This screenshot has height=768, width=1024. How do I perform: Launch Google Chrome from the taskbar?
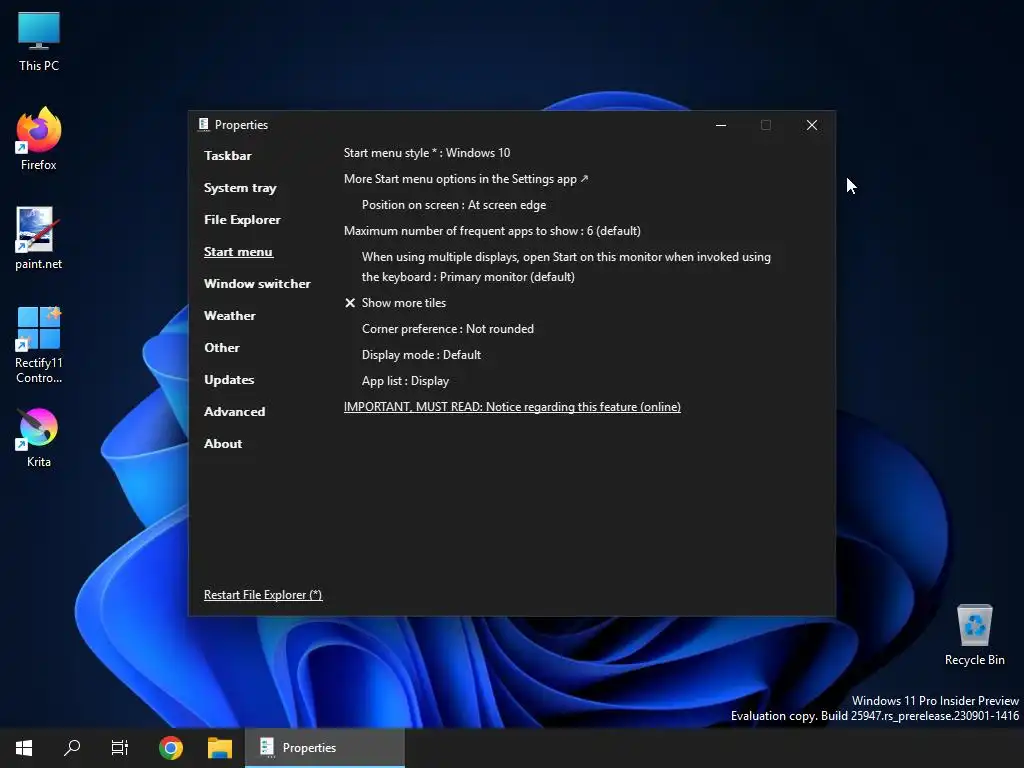click(x=170, y=748)
